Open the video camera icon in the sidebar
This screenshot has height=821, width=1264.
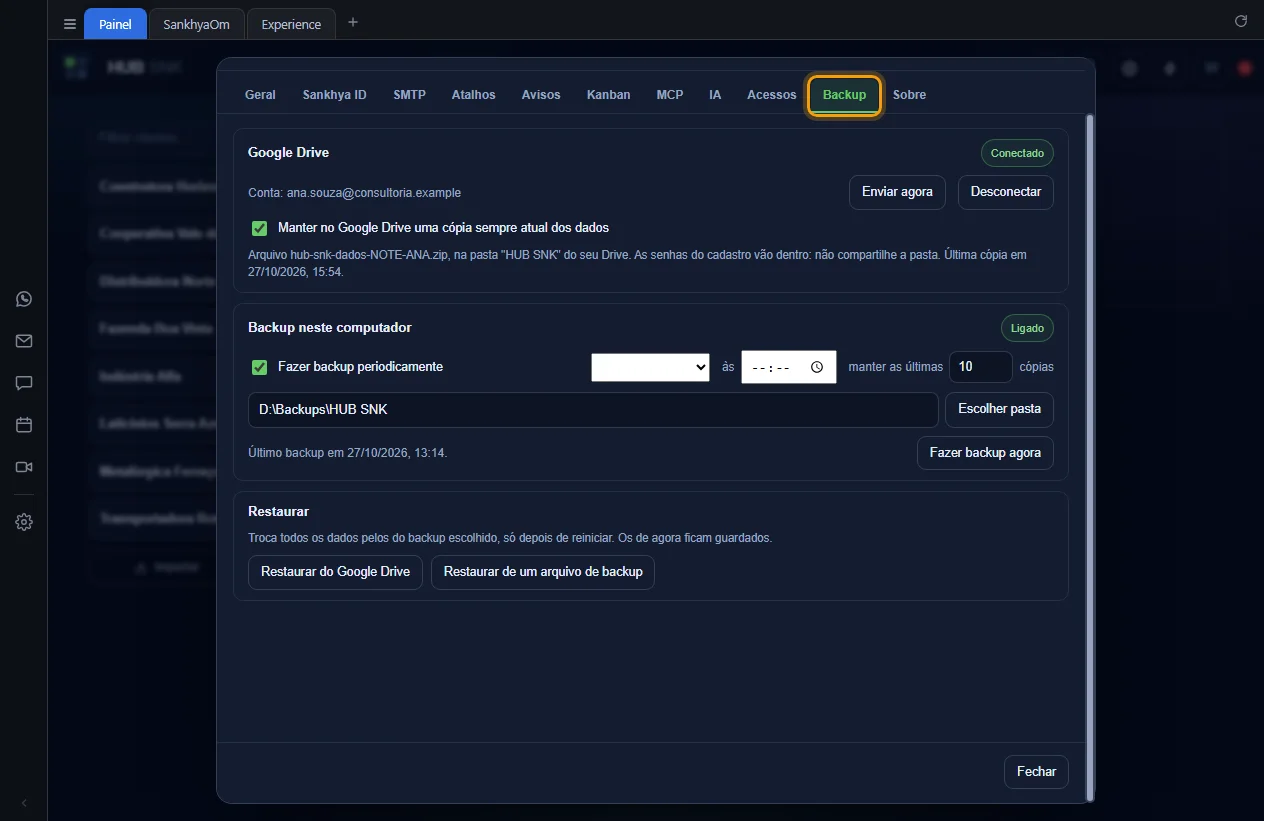tap(24, 467)
